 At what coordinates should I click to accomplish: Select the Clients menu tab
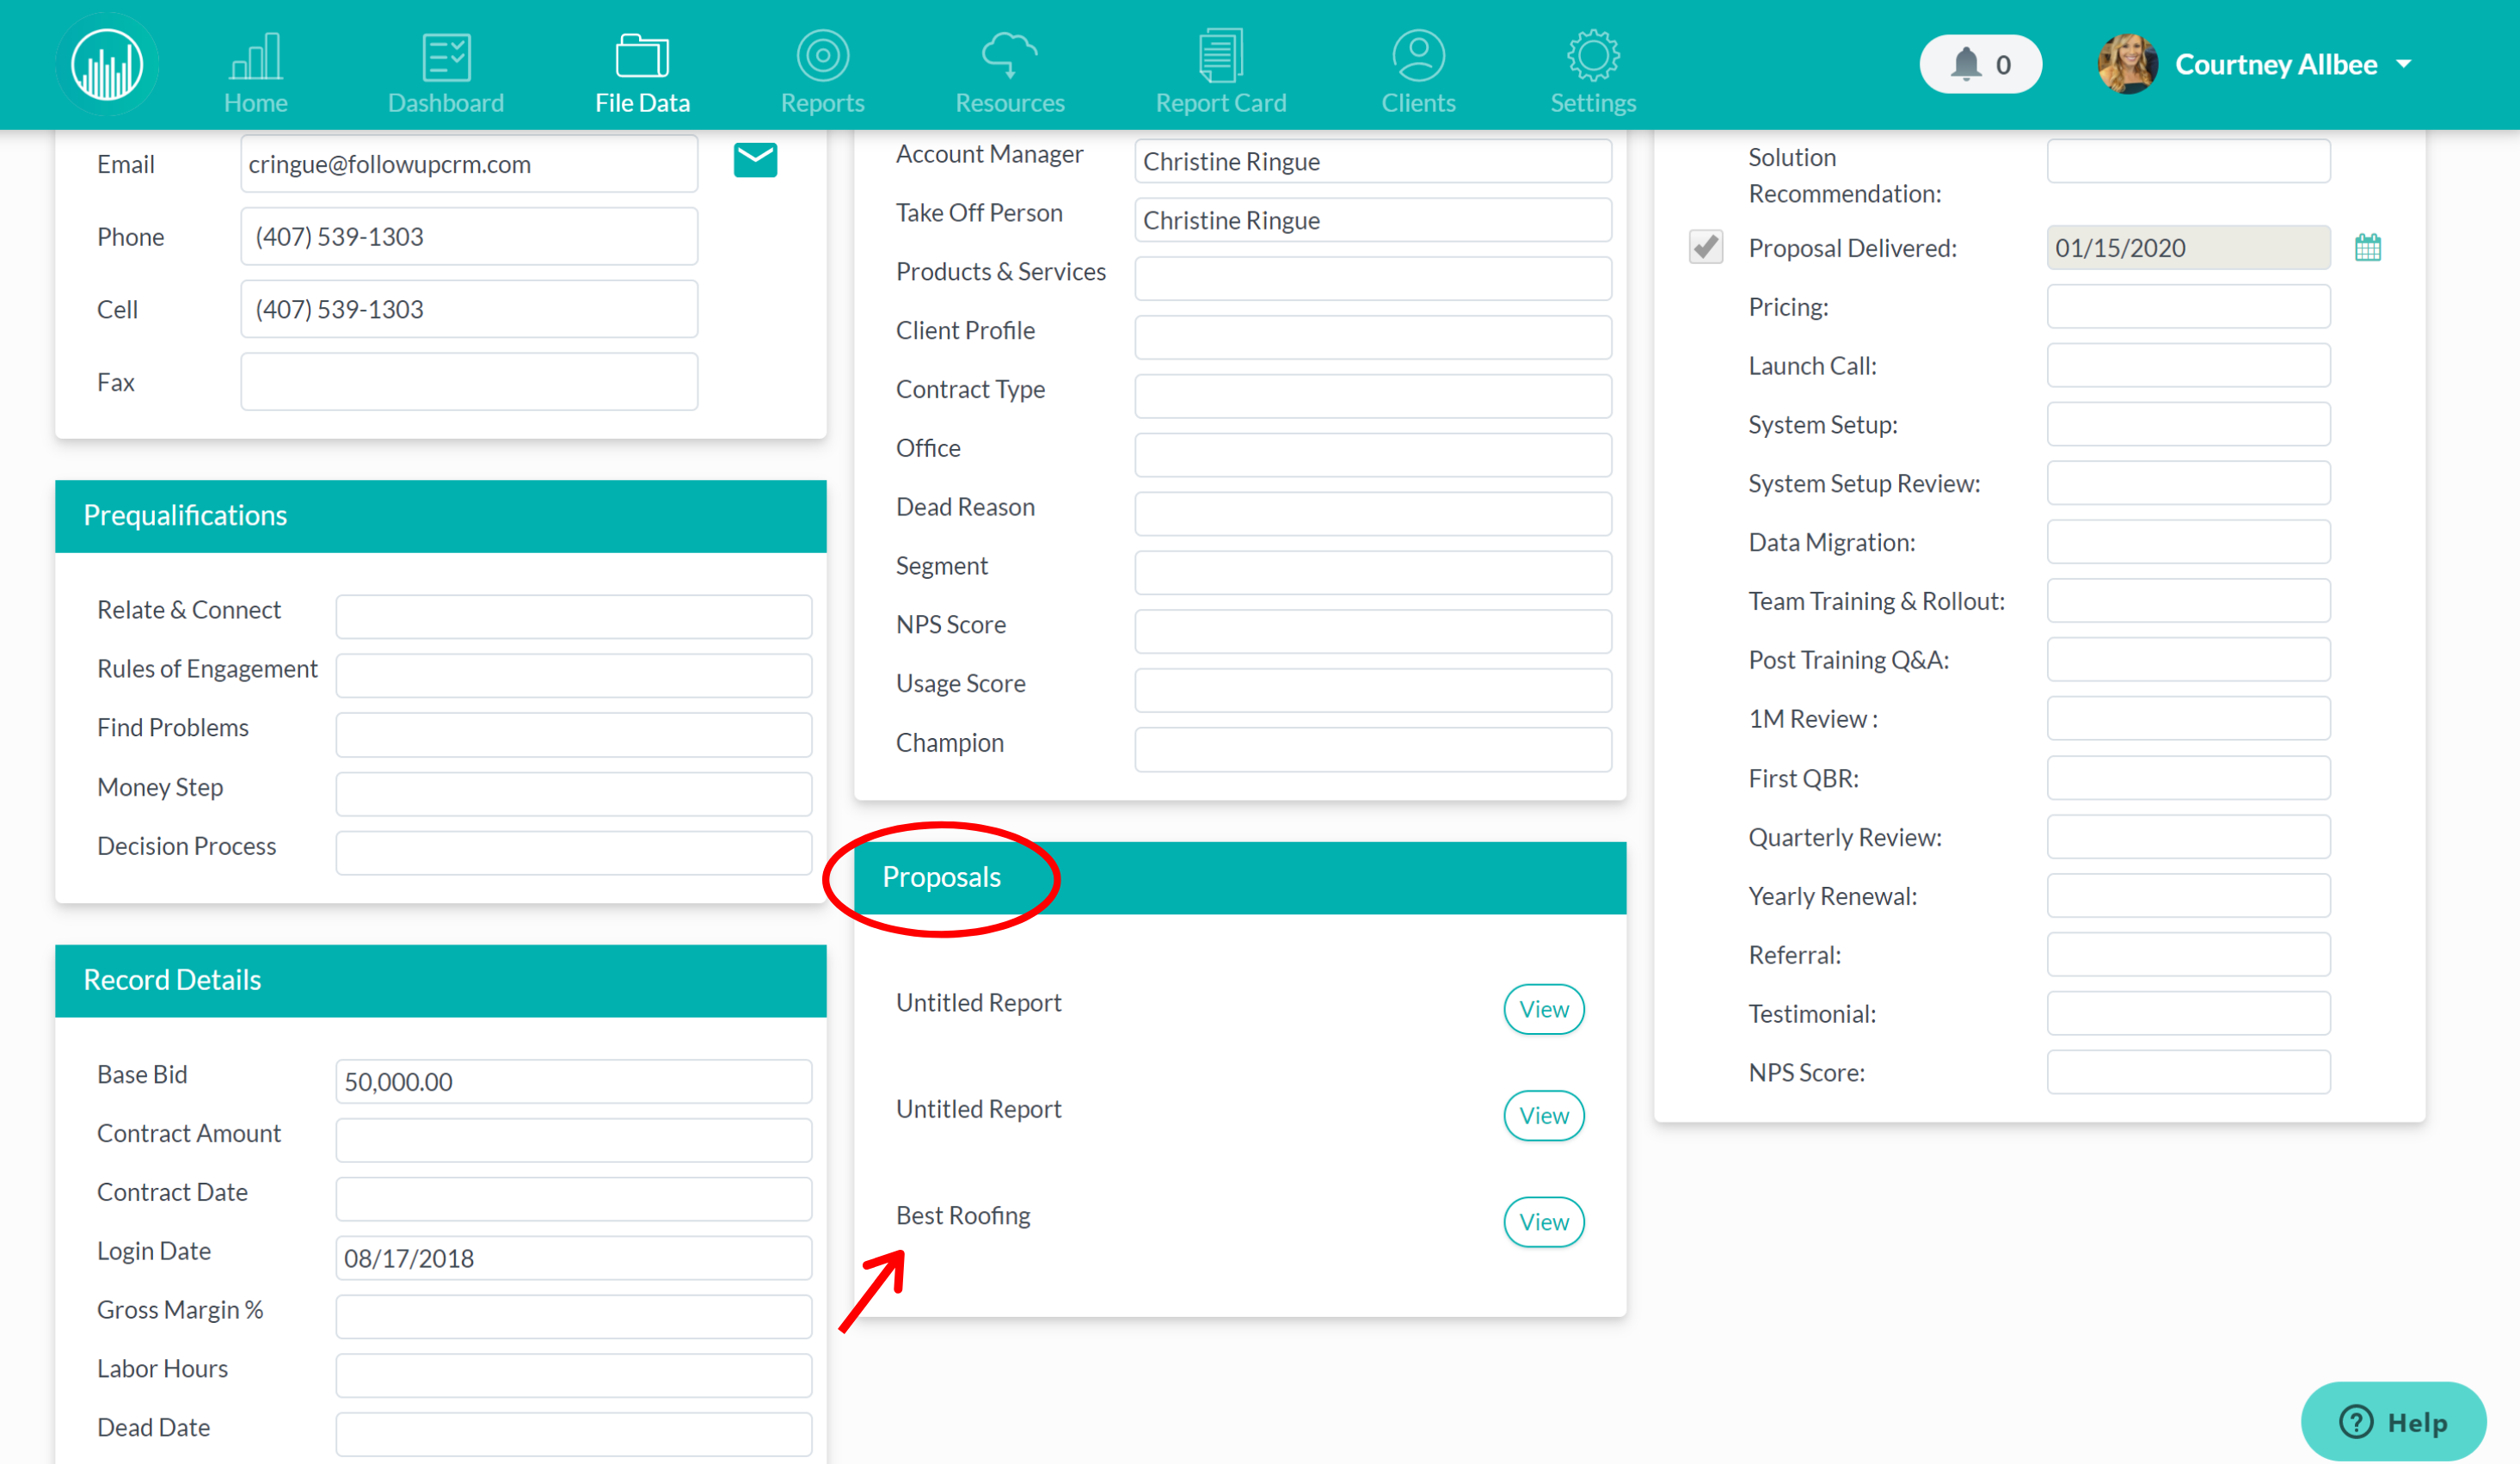[1413, 63]
